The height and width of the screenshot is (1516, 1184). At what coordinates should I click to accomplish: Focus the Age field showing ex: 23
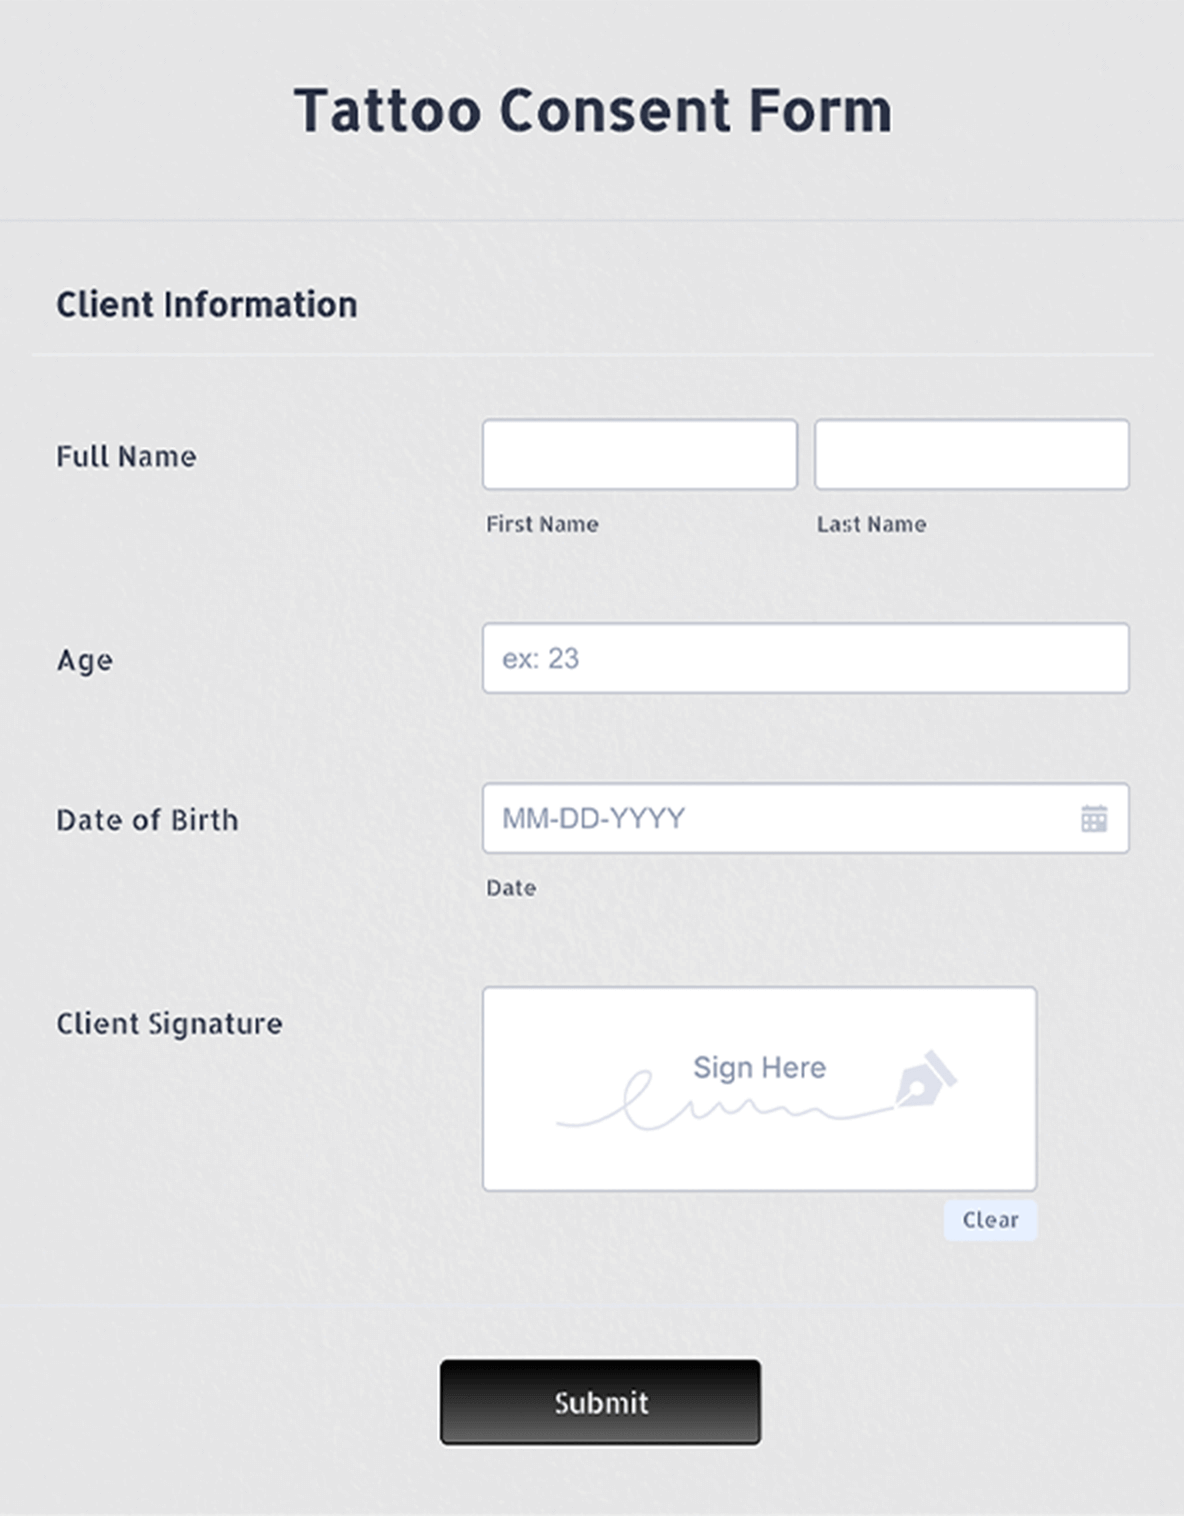pos(806,658)
